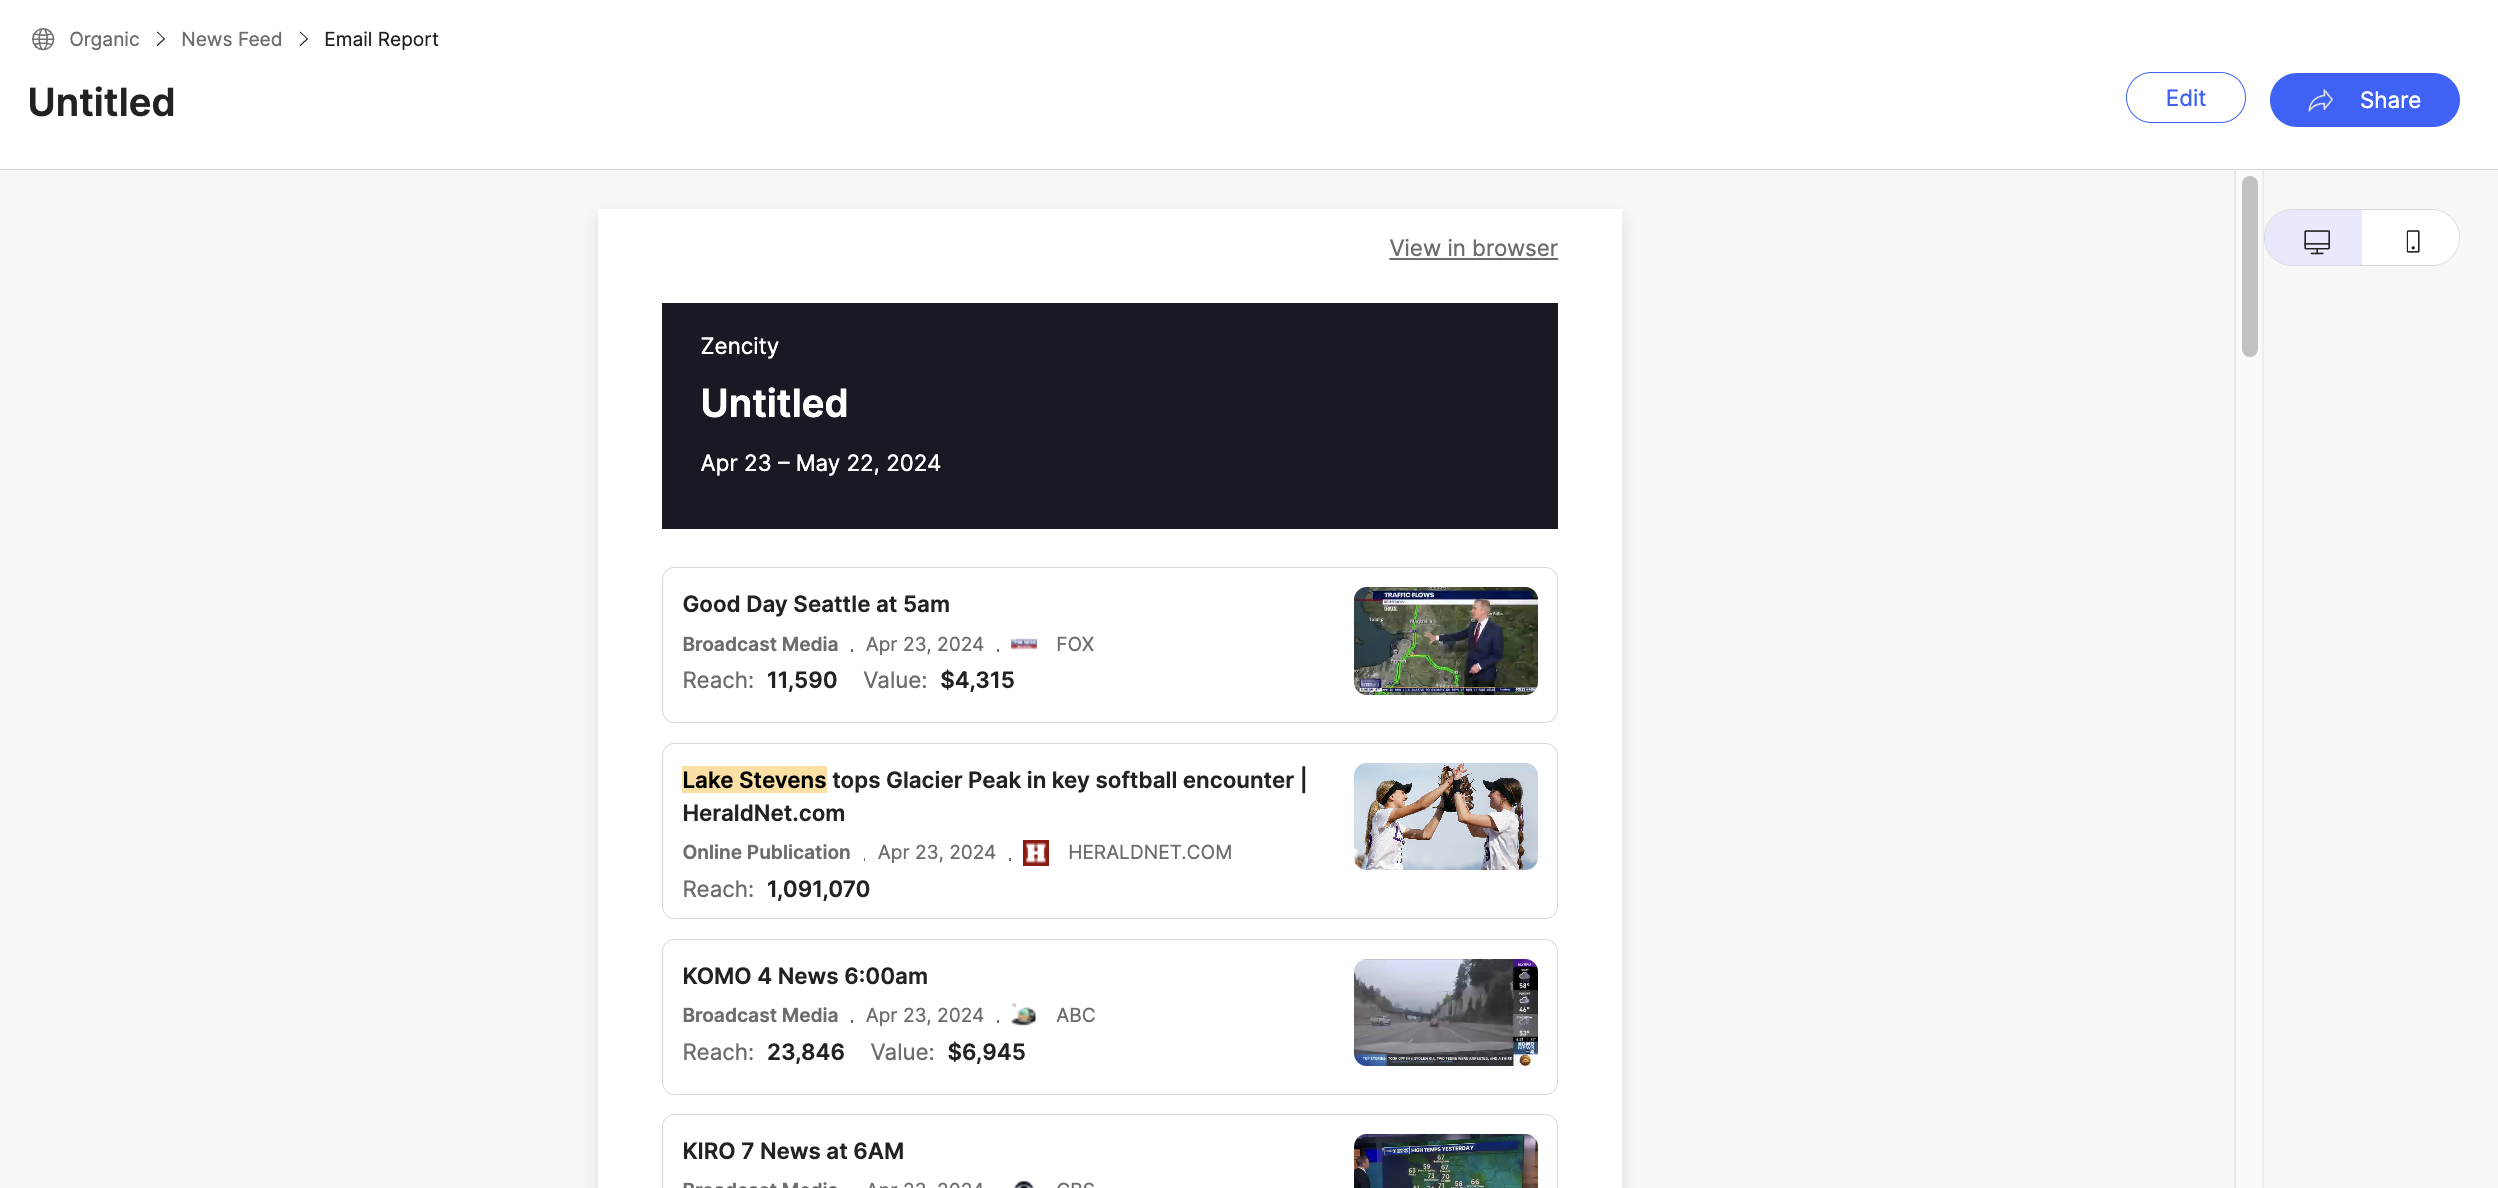The height and width of the screenshot is (1188, 2498).
Task: Select the 23,846 reach figure
Action: (805, 1052)
